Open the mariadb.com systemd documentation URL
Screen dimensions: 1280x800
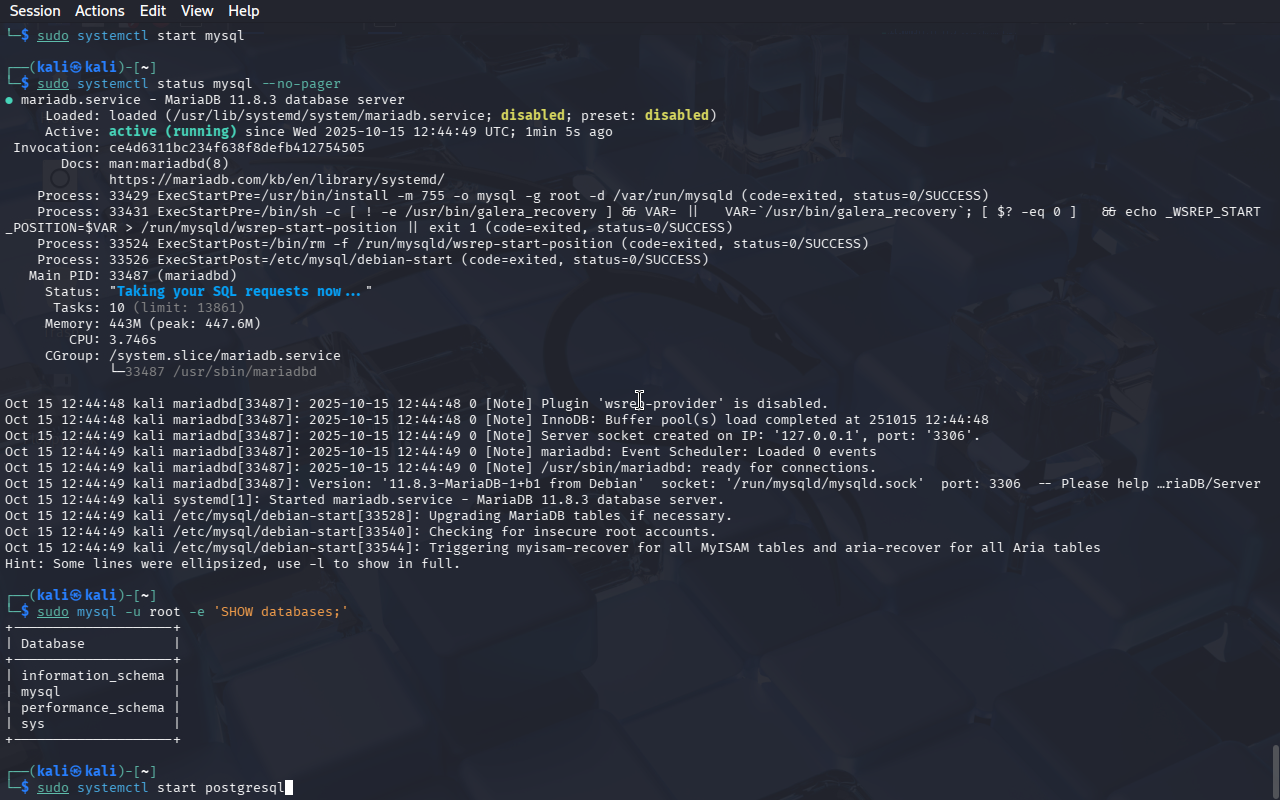point(277,180)
